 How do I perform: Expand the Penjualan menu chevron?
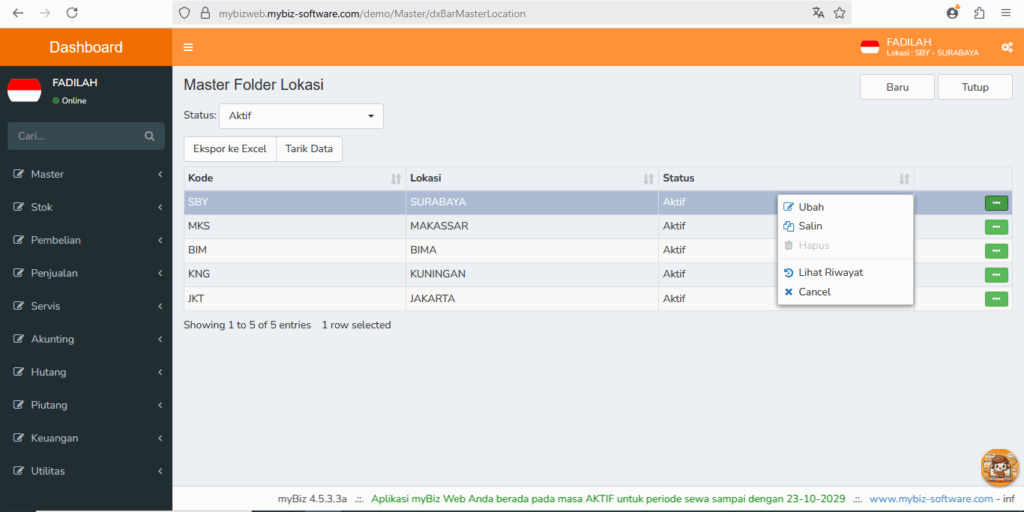[x=160, y=273]
